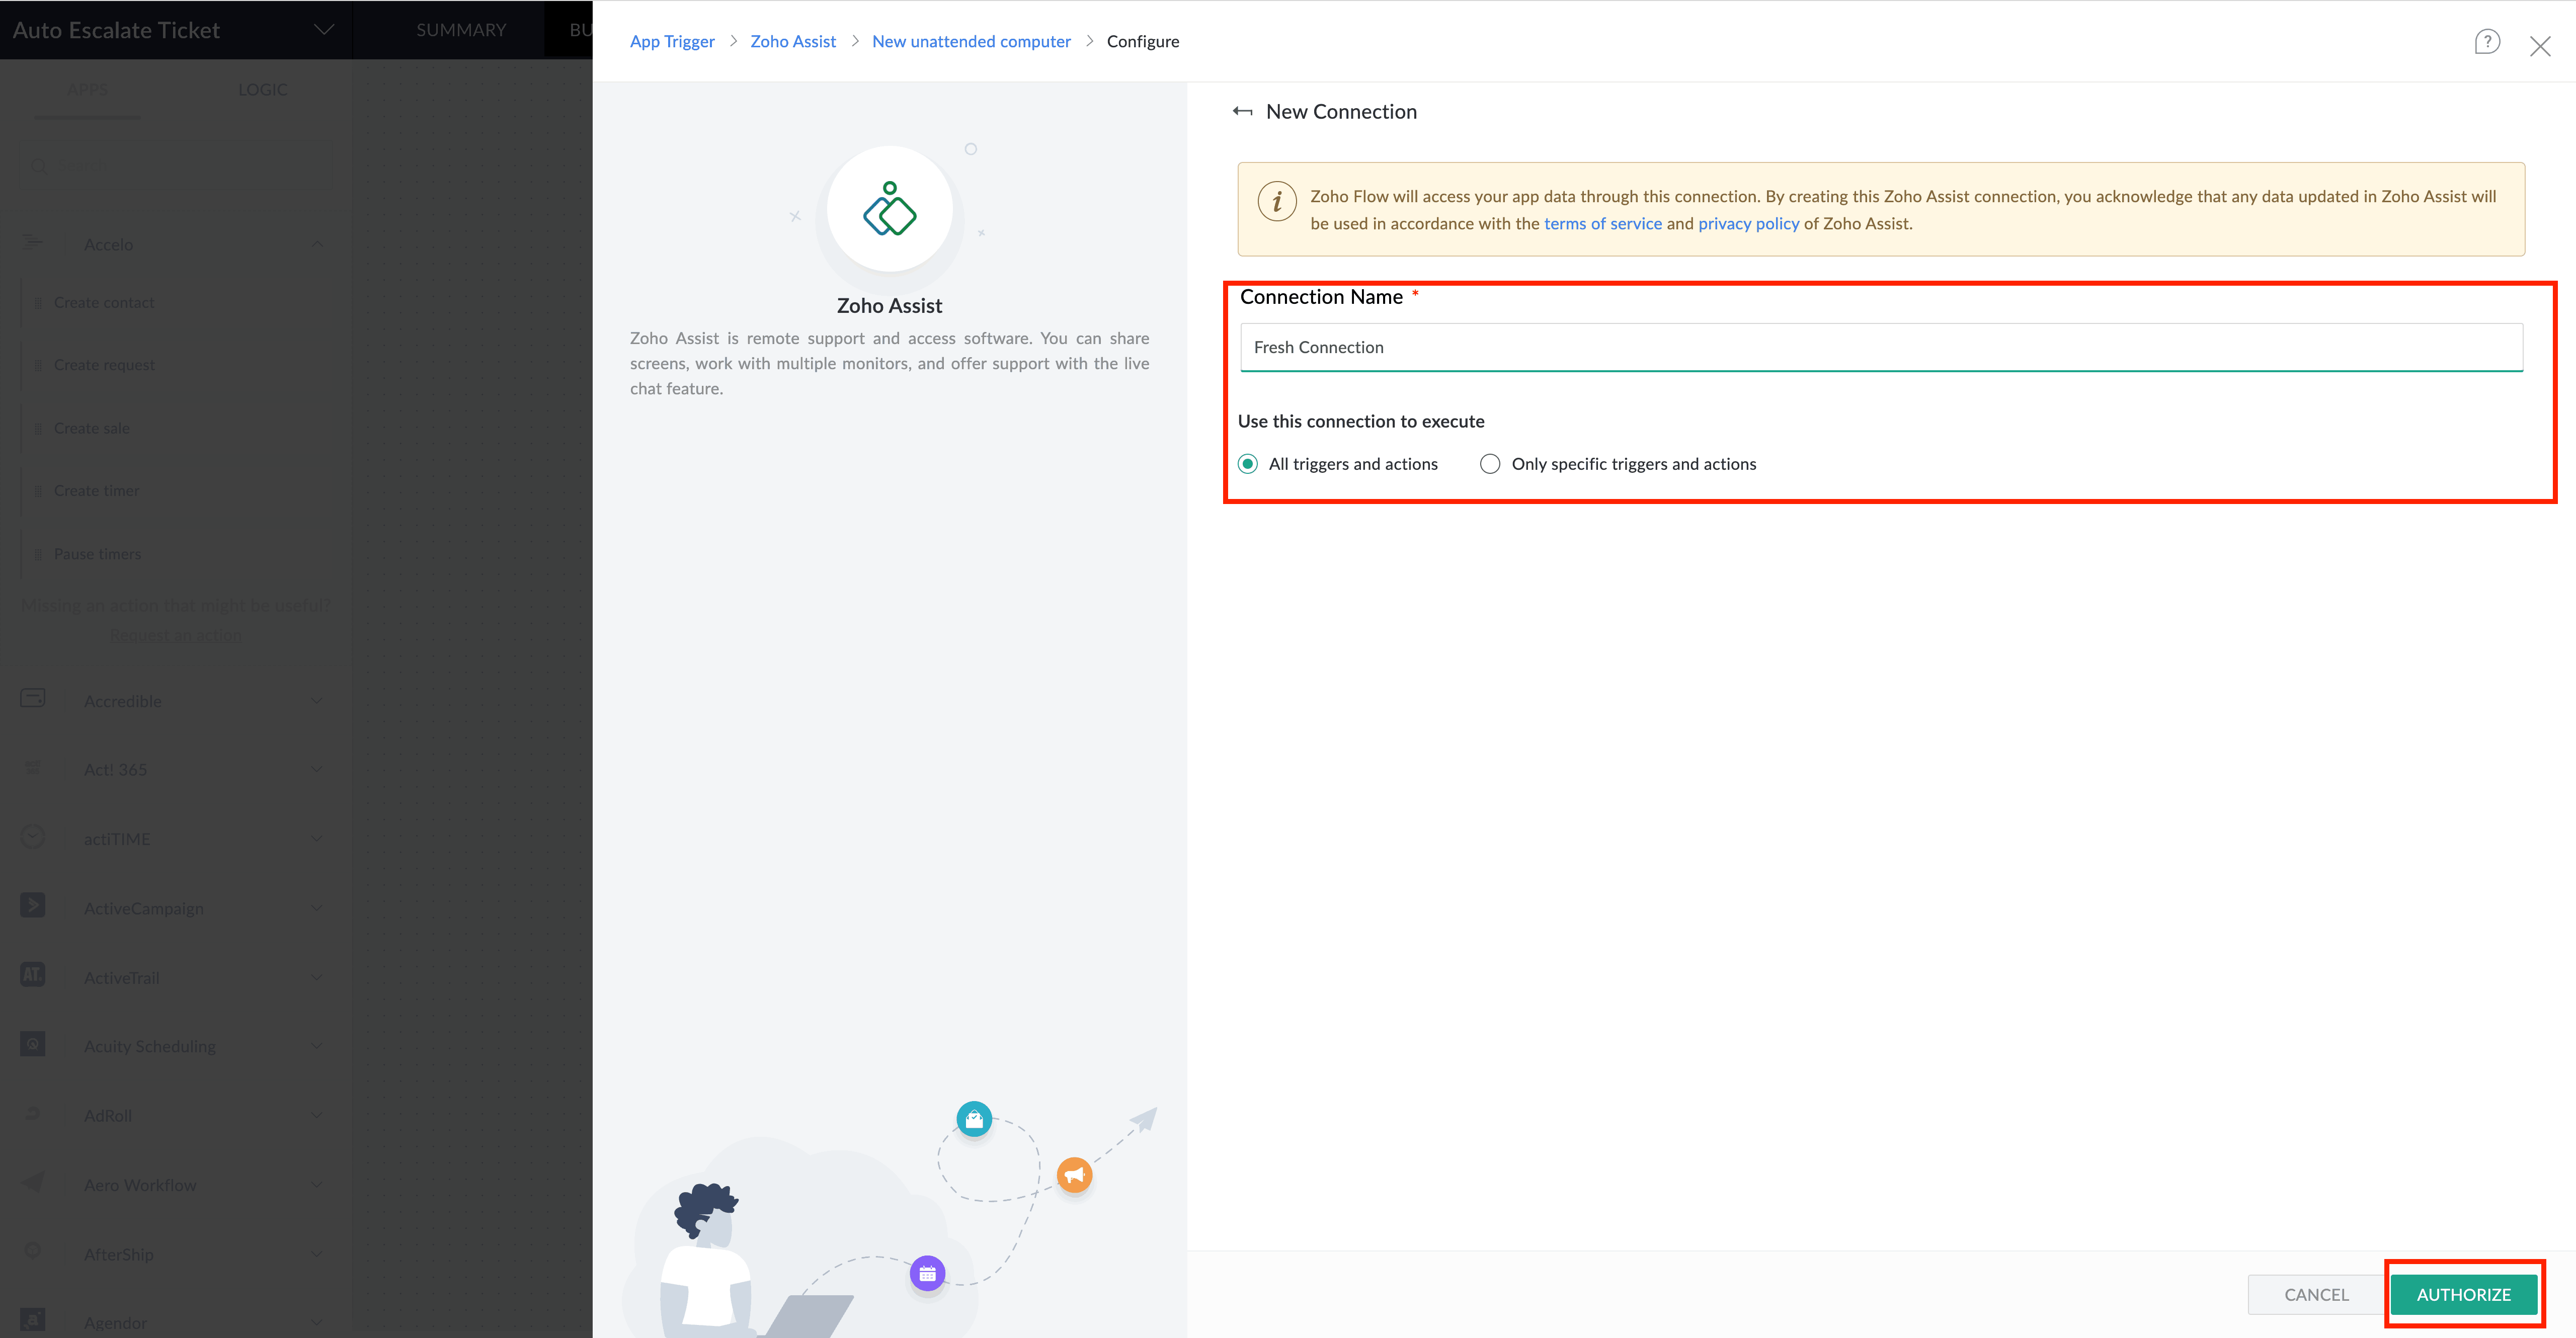This screenshot has width=2576, height=1338.
Task: Click the ActiveCampaign app icon
Action: [33, 906]
